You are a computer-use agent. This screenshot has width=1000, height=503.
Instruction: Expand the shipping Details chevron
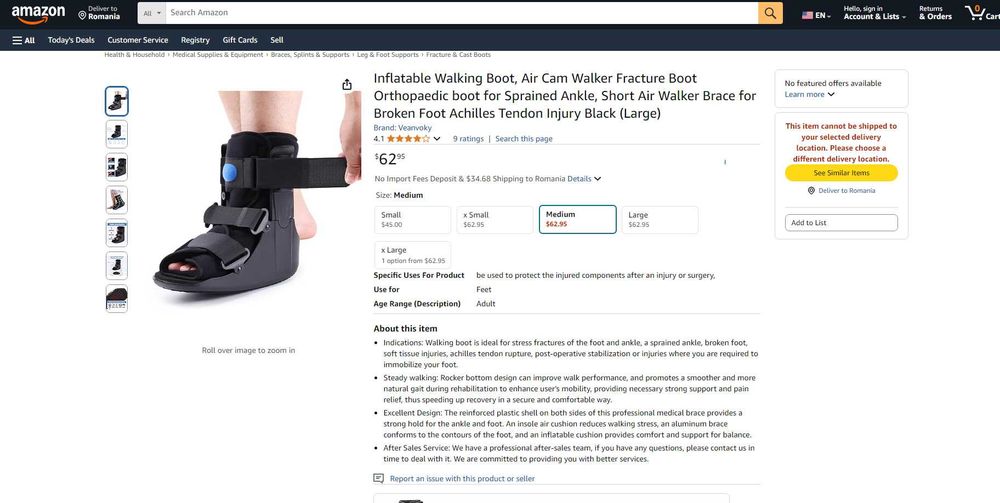pyautogui.click(x=598, y=179)
